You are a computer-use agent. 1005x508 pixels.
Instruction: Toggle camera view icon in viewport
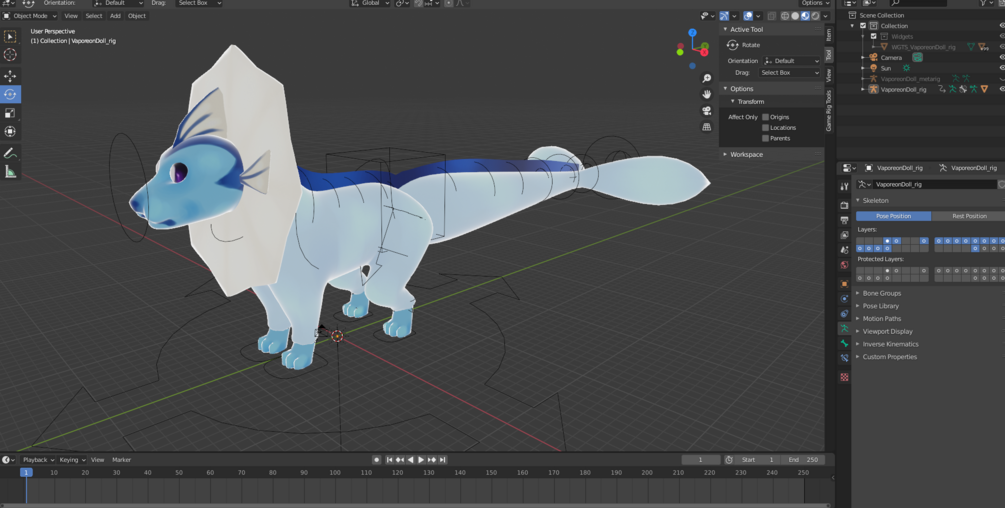click(706, 110)
